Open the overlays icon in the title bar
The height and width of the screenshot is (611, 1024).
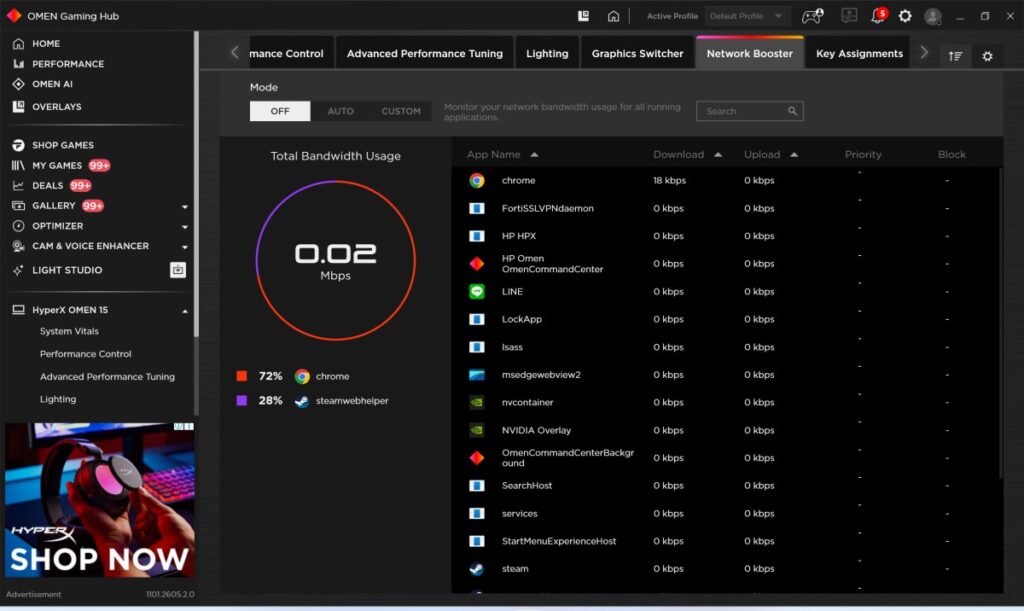coord(583,16)
